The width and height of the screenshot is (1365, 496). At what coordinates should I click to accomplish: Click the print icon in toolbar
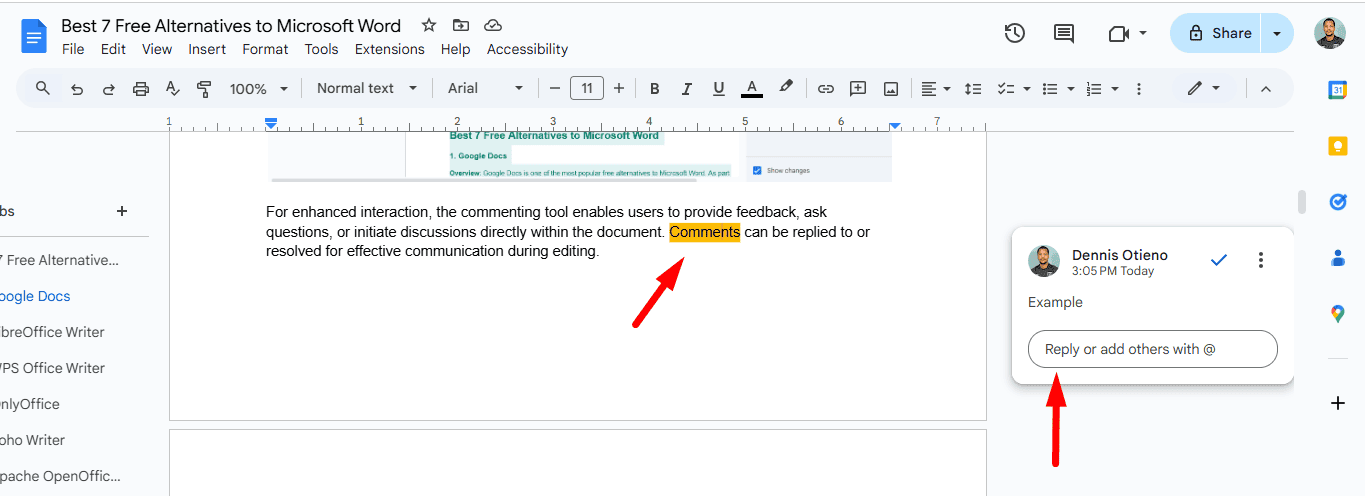point(141,88)
